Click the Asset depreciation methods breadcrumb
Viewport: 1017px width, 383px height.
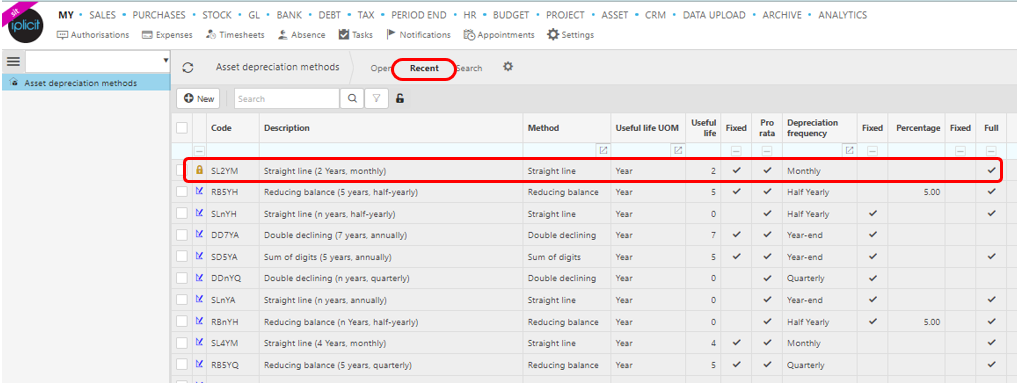pyautogui.click(x=277, y=67)
